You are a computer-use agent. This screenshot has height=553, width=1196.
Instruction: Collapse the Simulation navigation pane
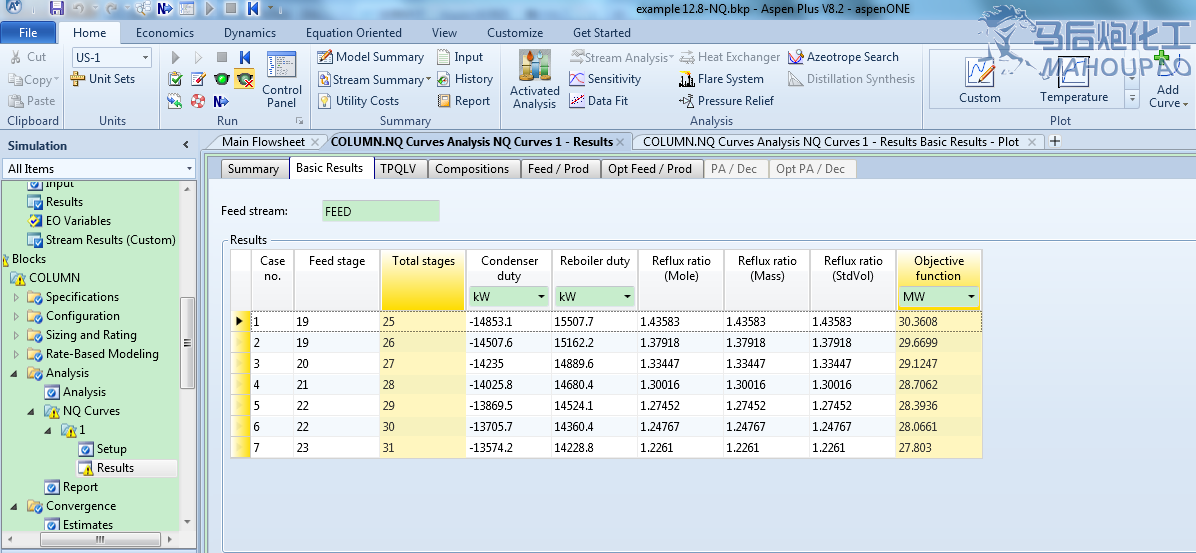pos(185,145)
